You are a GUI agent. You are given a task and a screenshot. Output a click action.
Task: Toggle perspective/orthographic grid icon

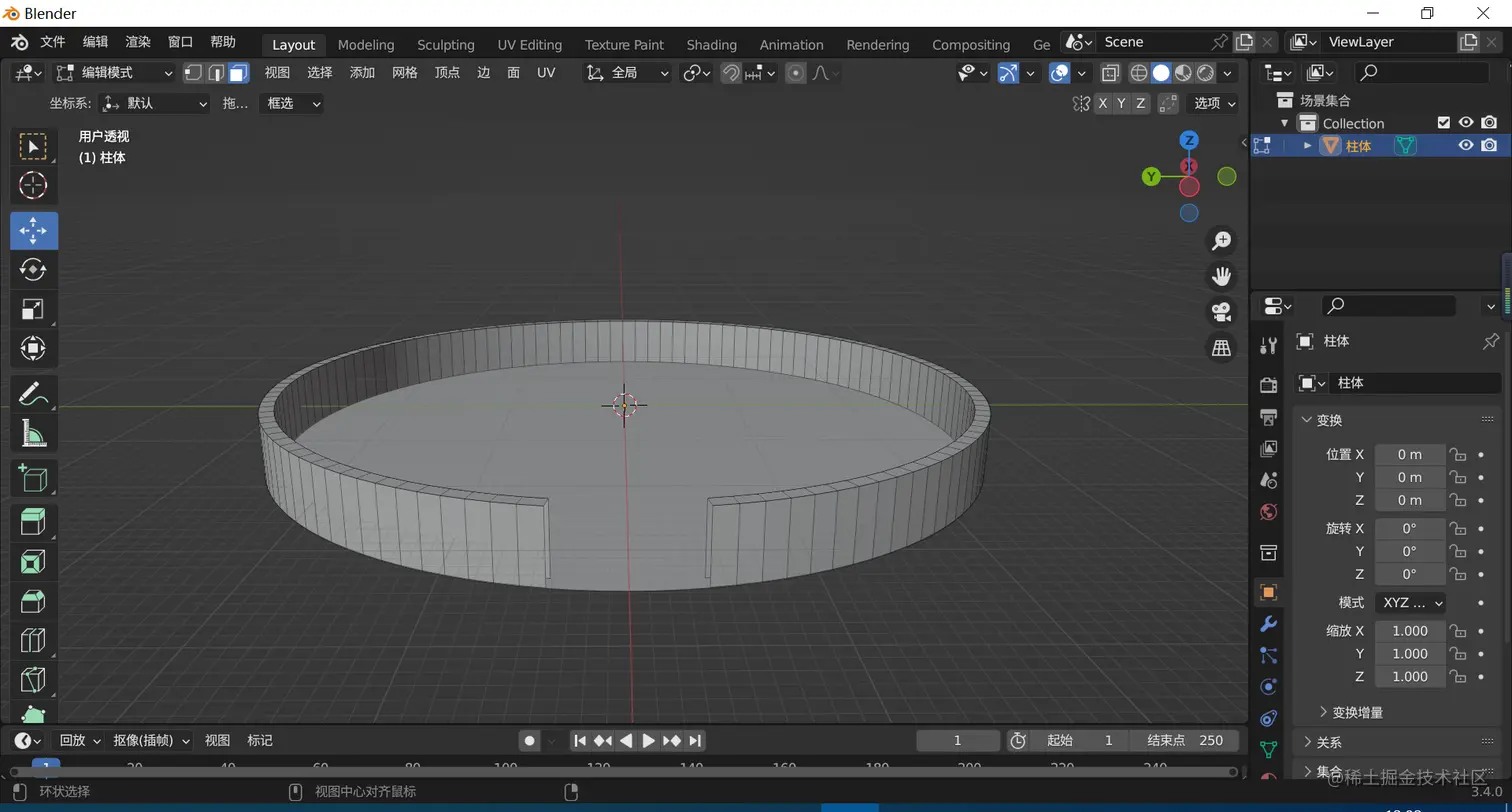(1221, 347)
